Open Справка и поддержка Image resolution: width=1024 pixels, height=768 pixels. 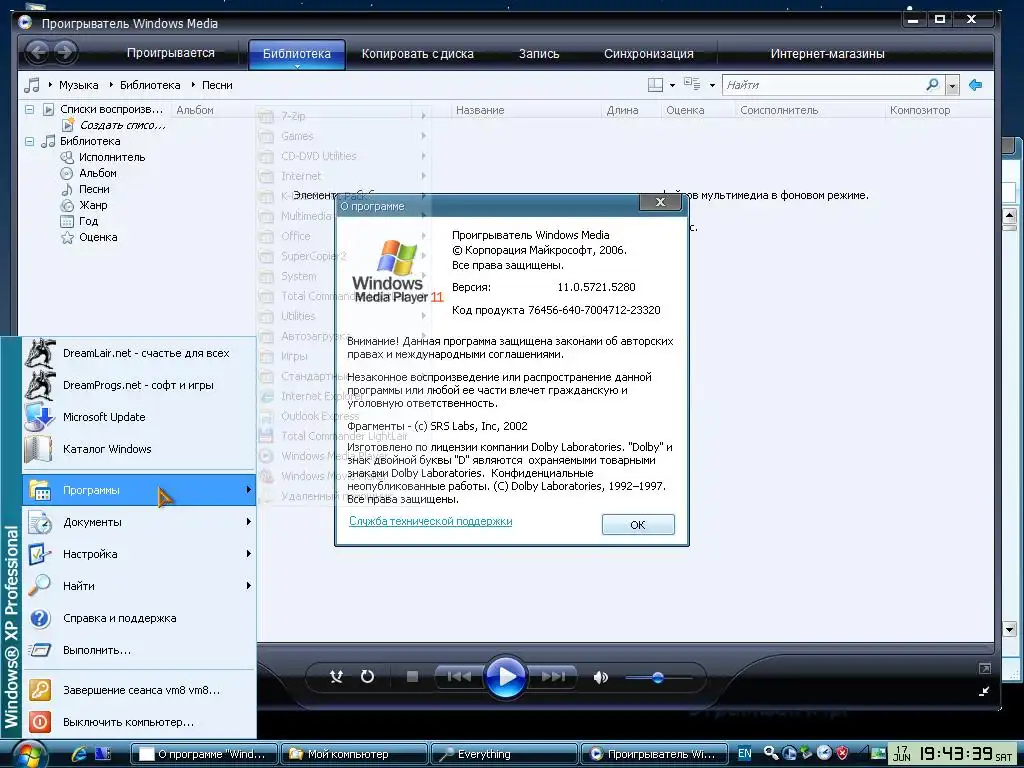pyautogui.click(x=138, y=618)
